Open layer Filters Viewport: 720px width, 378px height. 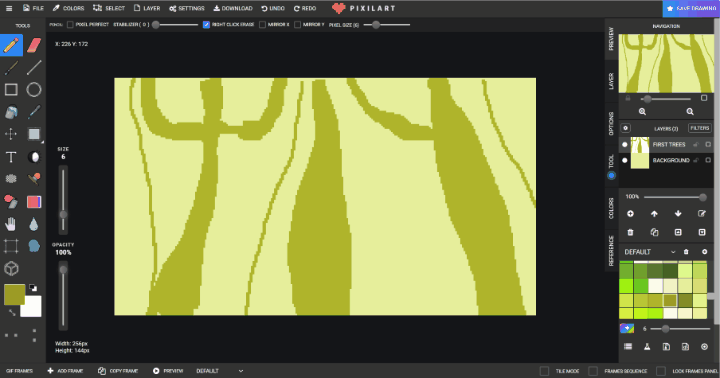(699, 128)
